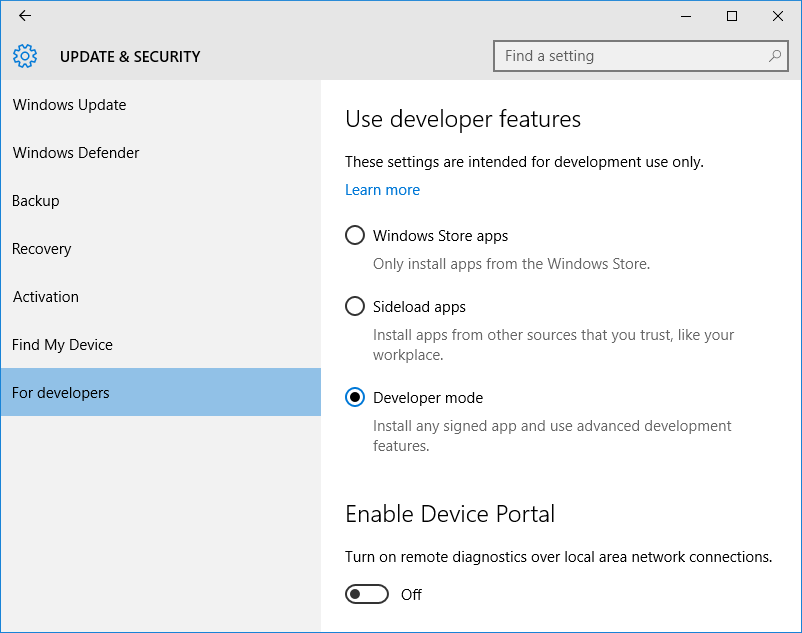Open the Learn more link
Viewport: 802px width, 633px height.
click(x=382, y=190)
